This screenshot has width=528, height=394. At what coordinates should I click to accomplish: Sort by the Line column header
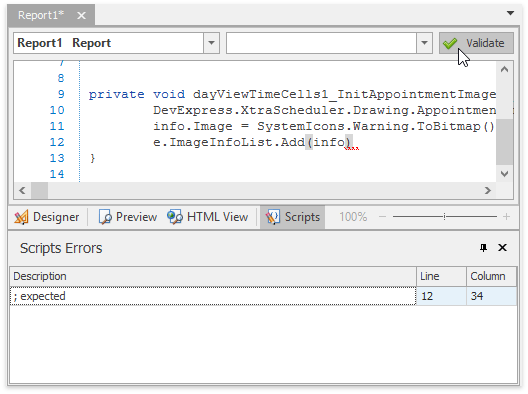441,276
